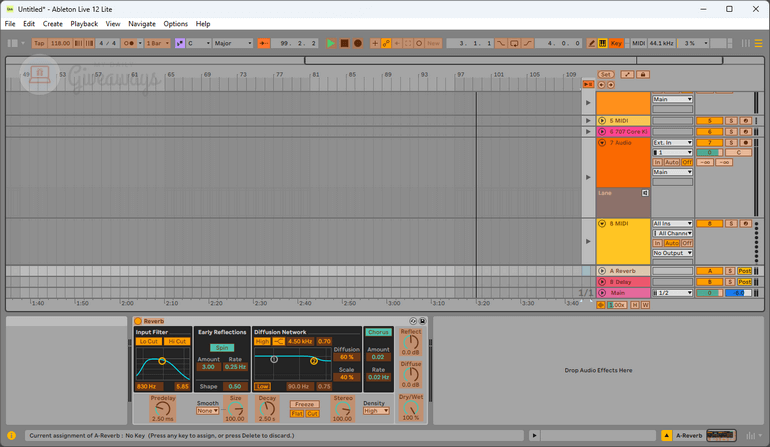Jump to next locator arrow
Image resolution: width=770 pixels, height=447 pixels.
coord(610,84)
